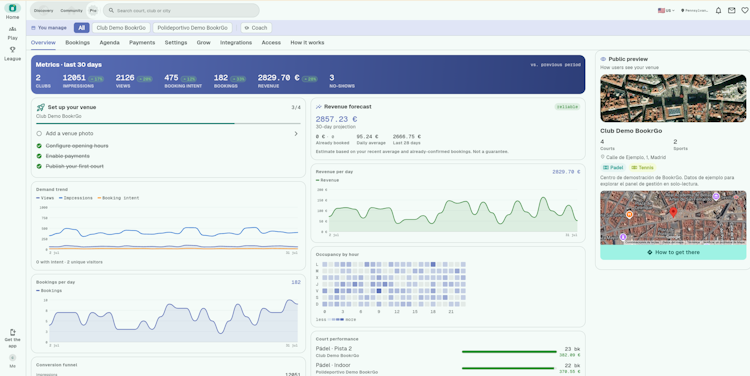Screen dimensions: 750x376
Task: Open the messages envelope icon
Action: [731, 11]
